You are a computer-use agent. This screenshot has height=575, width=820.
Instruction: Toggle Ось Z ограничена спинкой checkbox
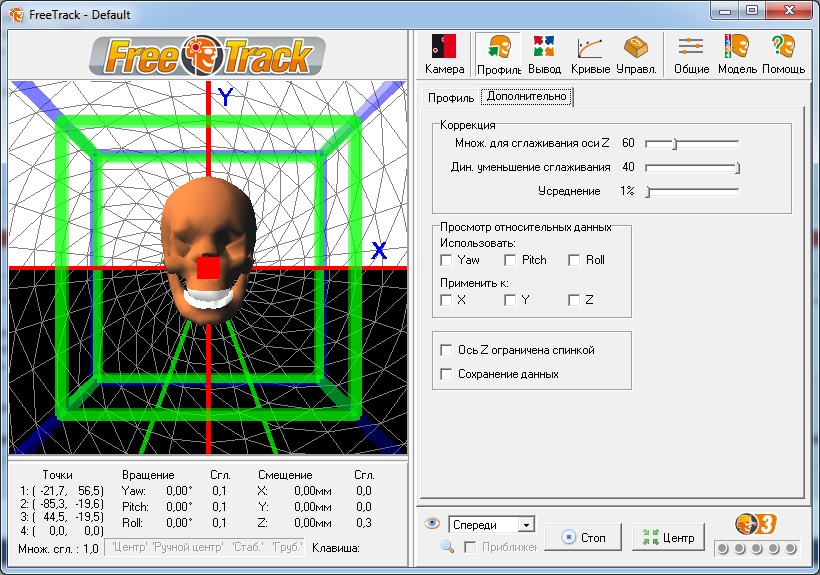tap(446, 350)
